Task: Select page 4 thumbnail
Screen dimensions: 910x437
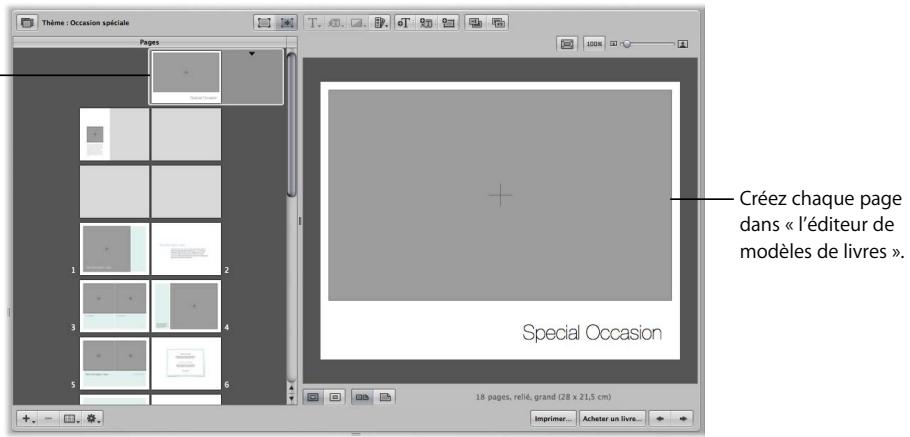Action: pyautogui.click(x=186, y=306)
